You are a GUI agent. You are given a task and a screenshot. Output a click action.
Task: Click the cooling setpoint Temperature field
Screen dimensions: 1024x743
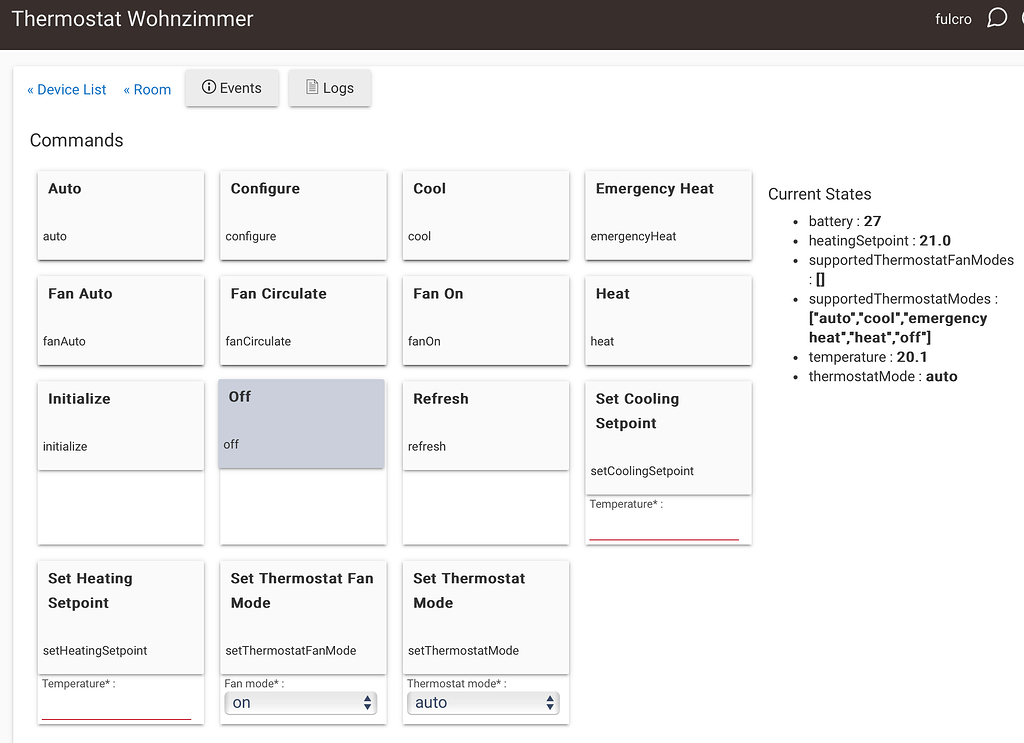pos(664,527)
